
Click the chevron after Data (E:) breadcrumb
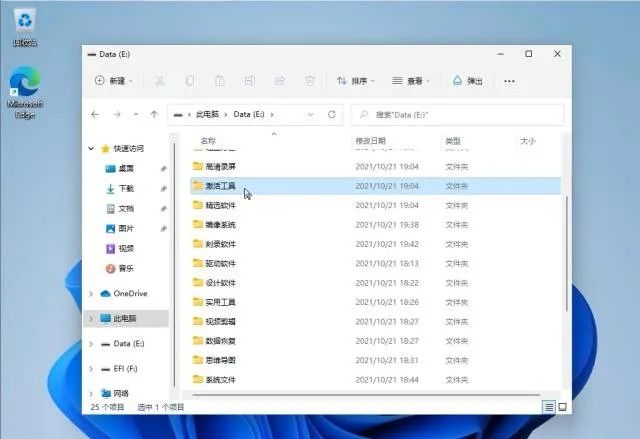pos(272,115)
